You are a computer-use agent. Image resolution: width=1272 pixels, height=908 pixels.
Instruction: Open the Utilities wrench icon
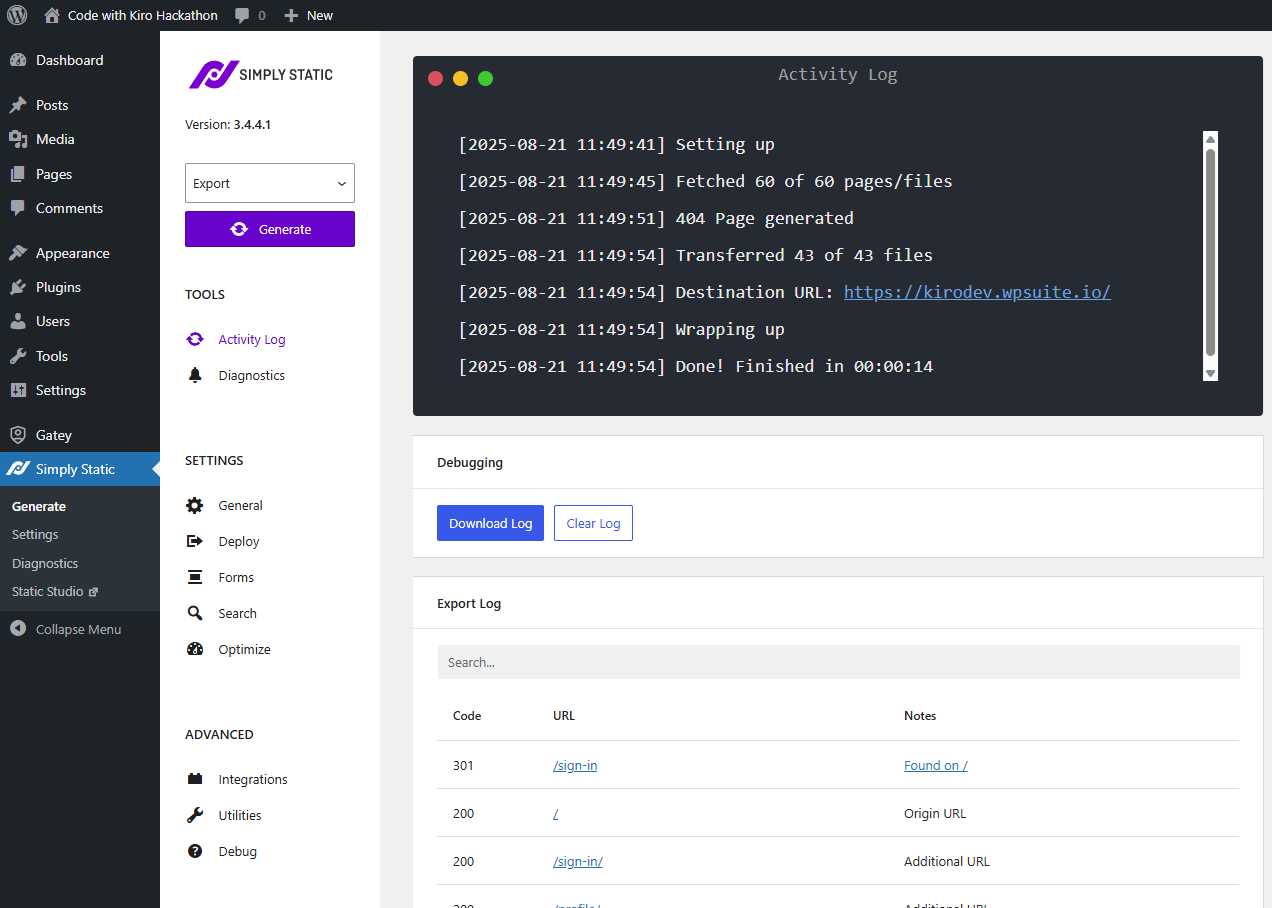pyautogui.click(x=195, y=815)
